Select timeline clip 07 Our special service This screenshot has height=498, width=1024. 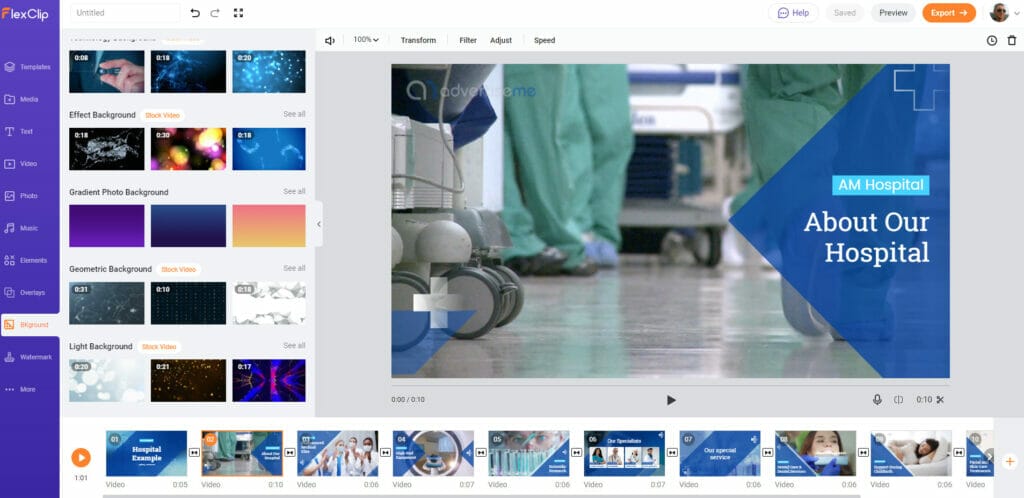pos(720,453)
